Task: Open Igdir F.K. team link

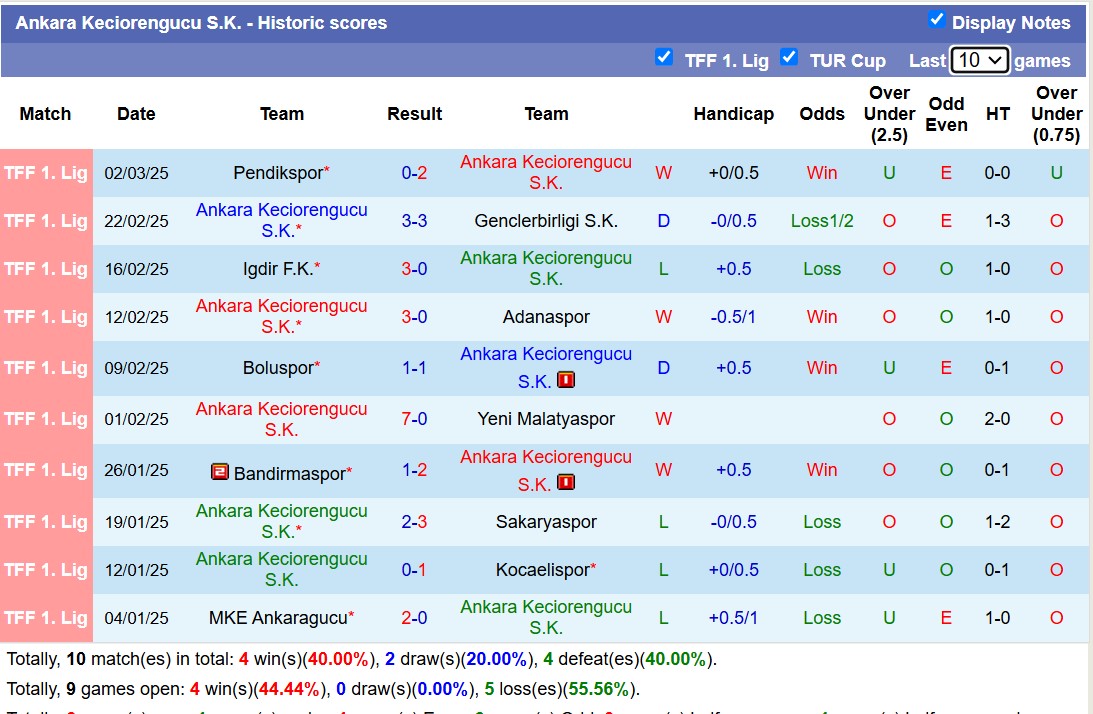Action: tap(281, 268)
